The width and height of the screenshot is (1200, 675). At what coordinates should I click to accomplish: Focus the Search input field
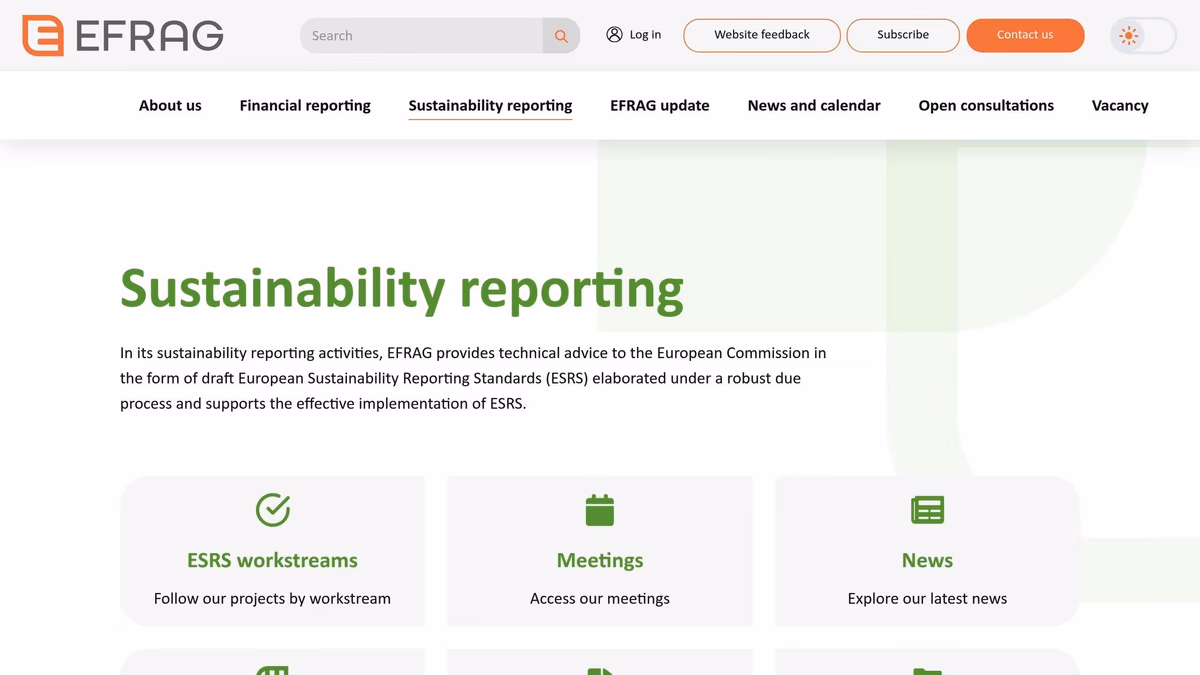pyautogui.click(x=422, y=36)
